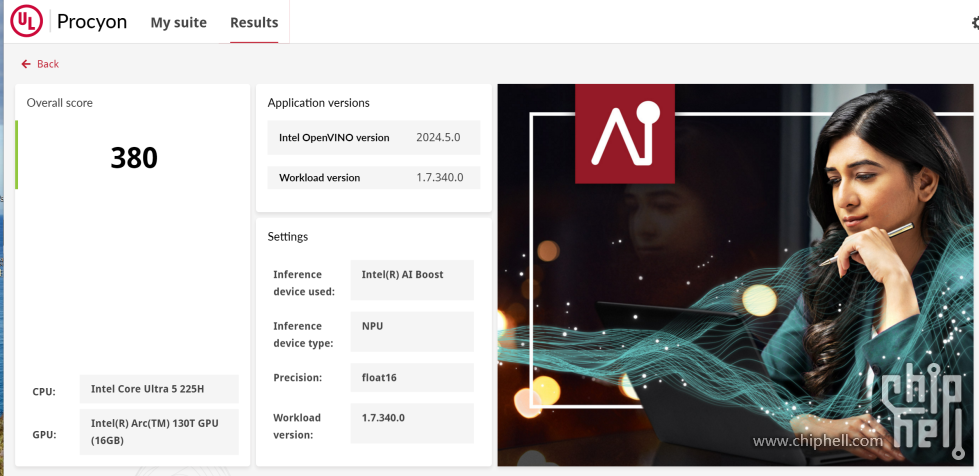Click the Precision label
Viewport: 979px width, 476px height.
tap(298, 378)
